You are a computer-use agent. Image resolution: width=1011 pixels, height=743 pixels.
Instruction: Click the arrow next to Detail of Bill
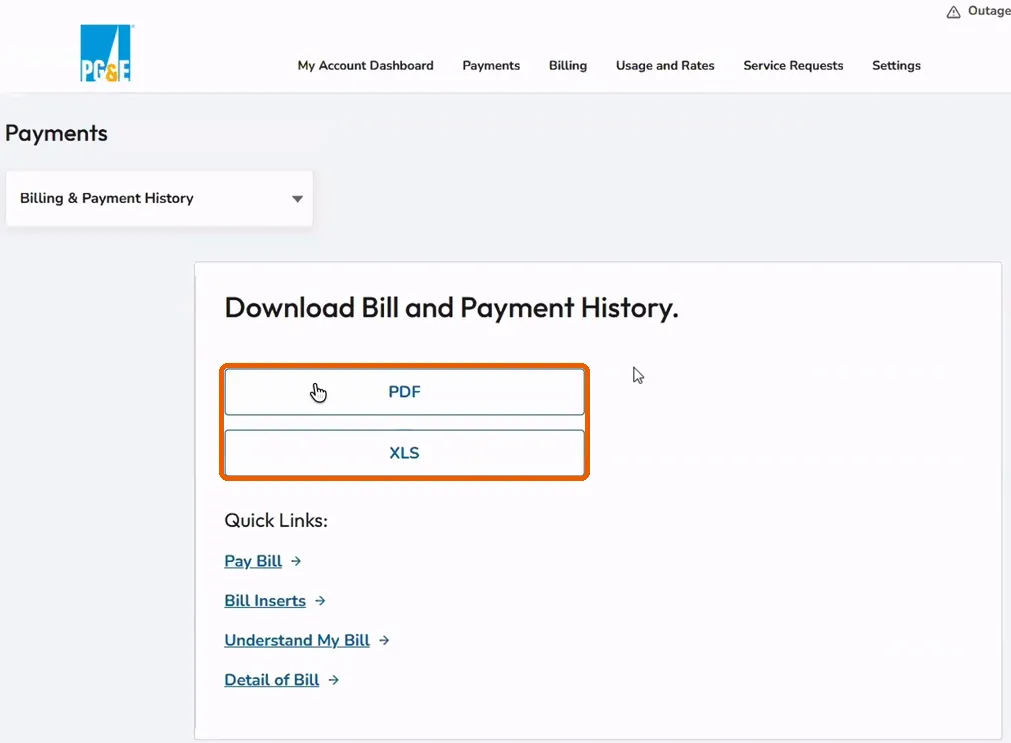(x=333, y=680)
